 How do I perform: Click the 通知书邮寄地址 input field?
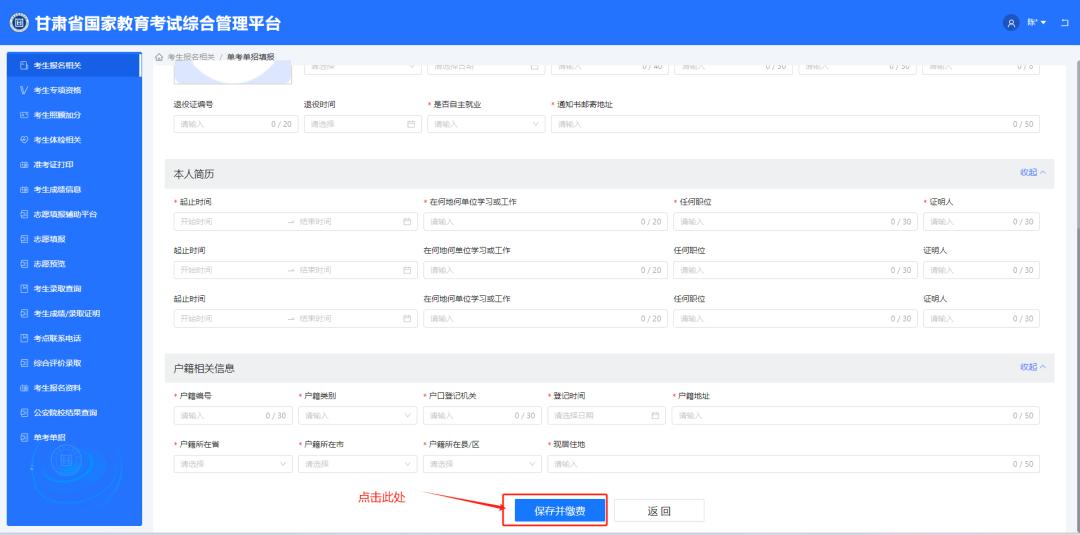tap(780, 124)
